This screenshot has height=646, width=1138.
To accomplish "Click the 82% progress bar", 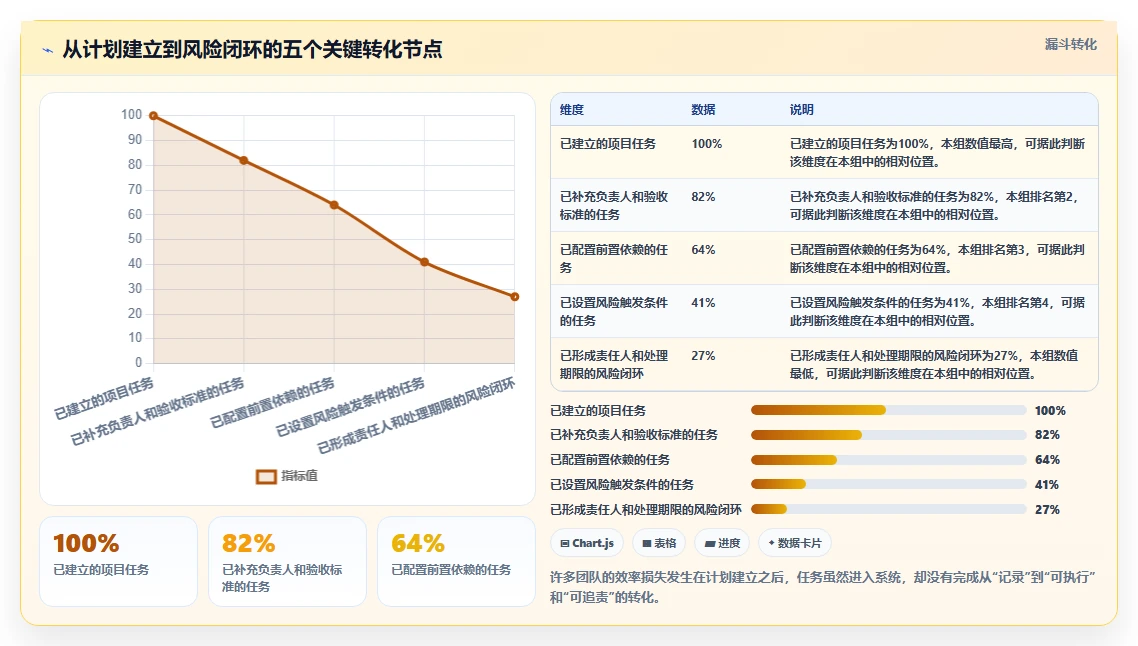I will (x=888, y=435).
